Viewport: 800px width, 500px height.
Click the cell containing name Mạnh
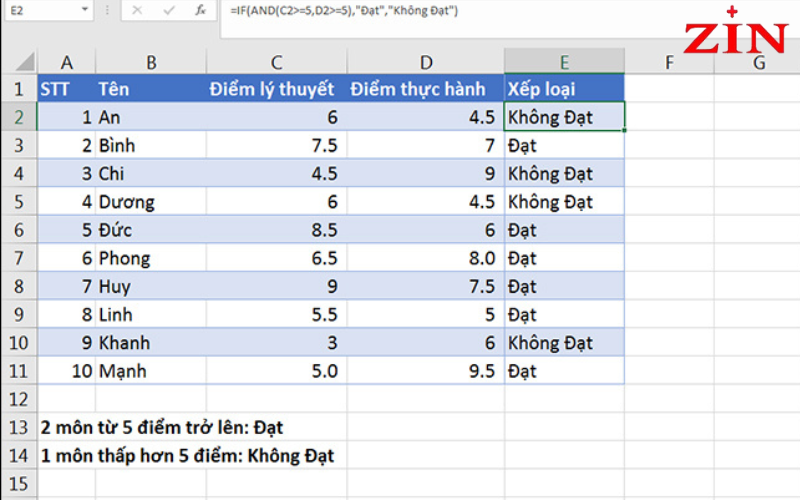151,370
